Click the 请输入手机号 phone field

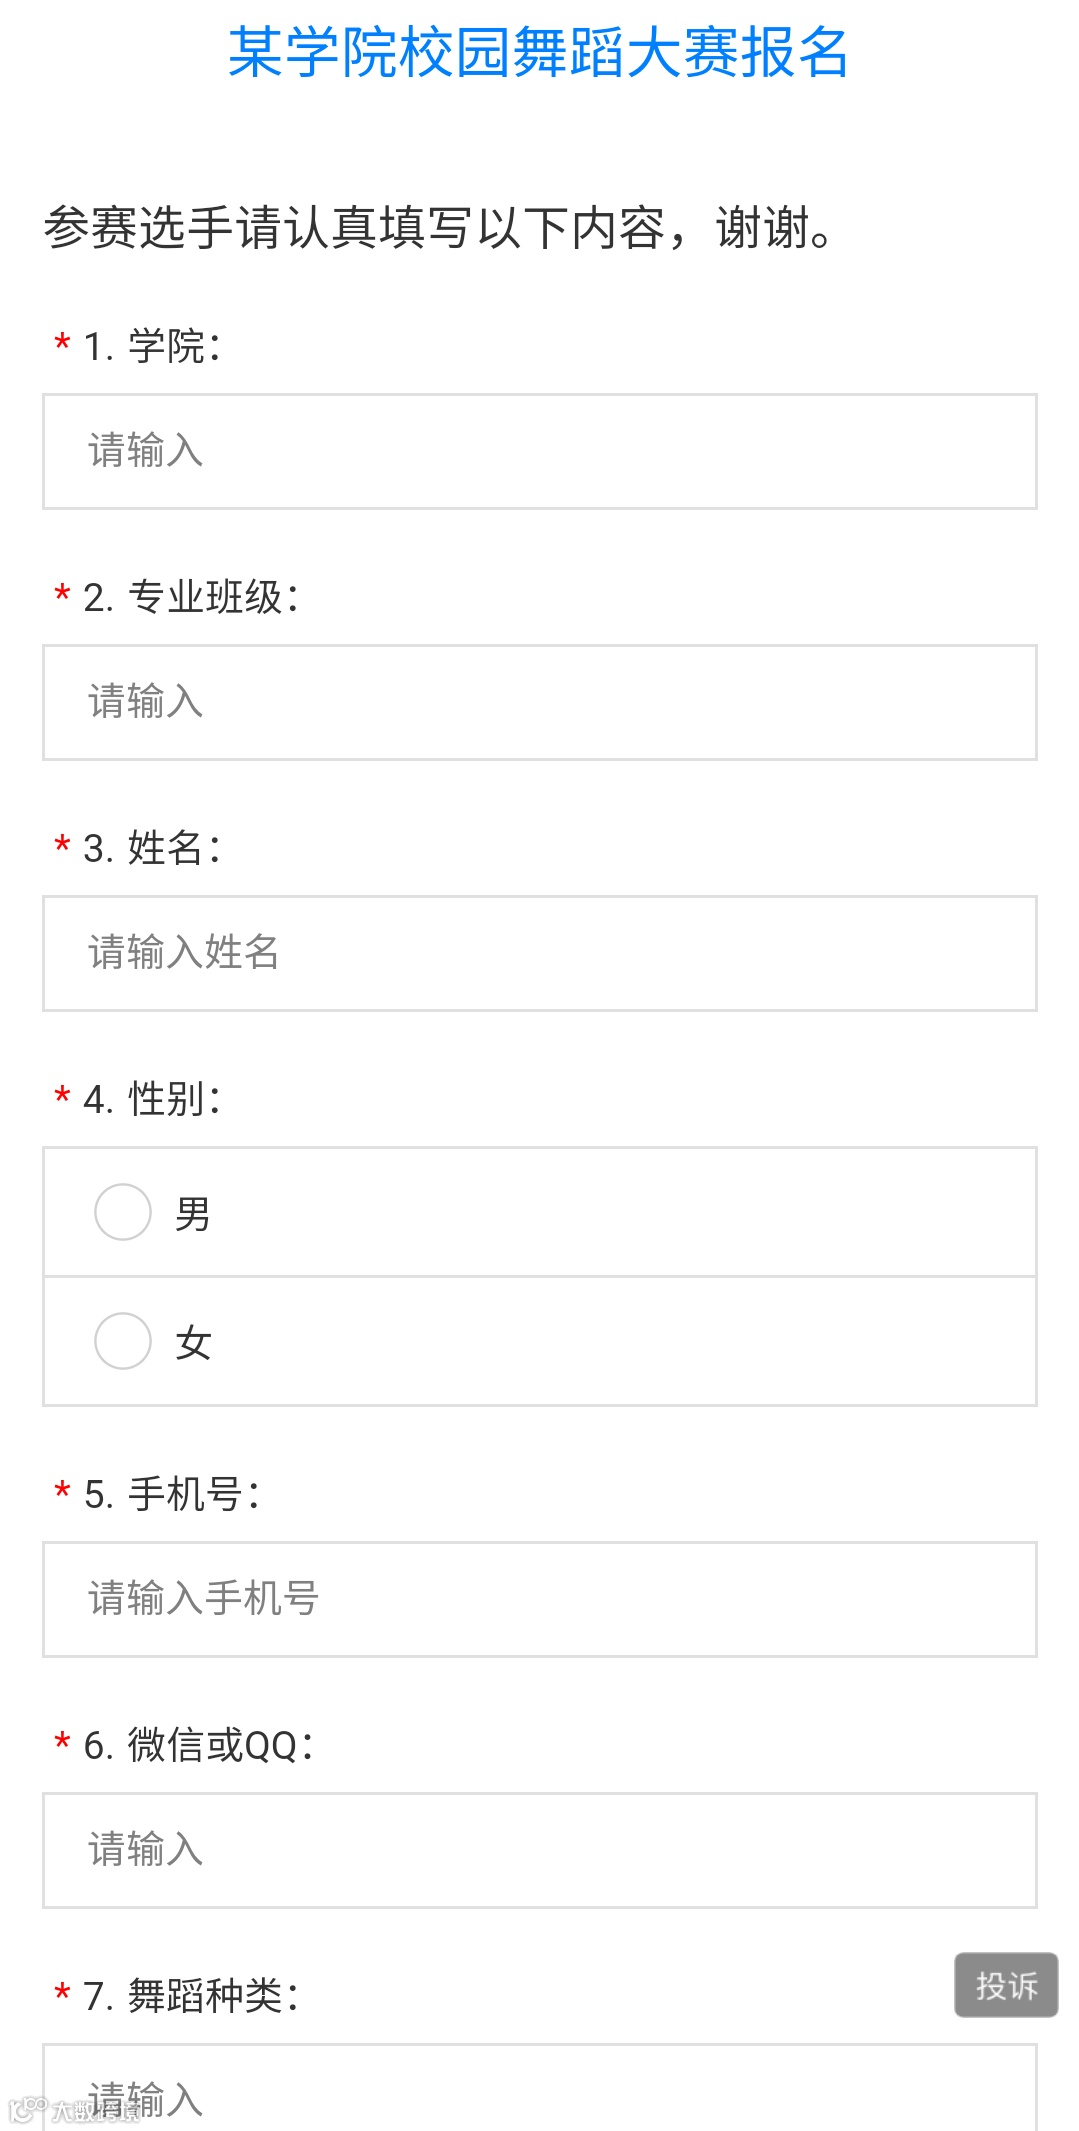tap(539, 1599)
